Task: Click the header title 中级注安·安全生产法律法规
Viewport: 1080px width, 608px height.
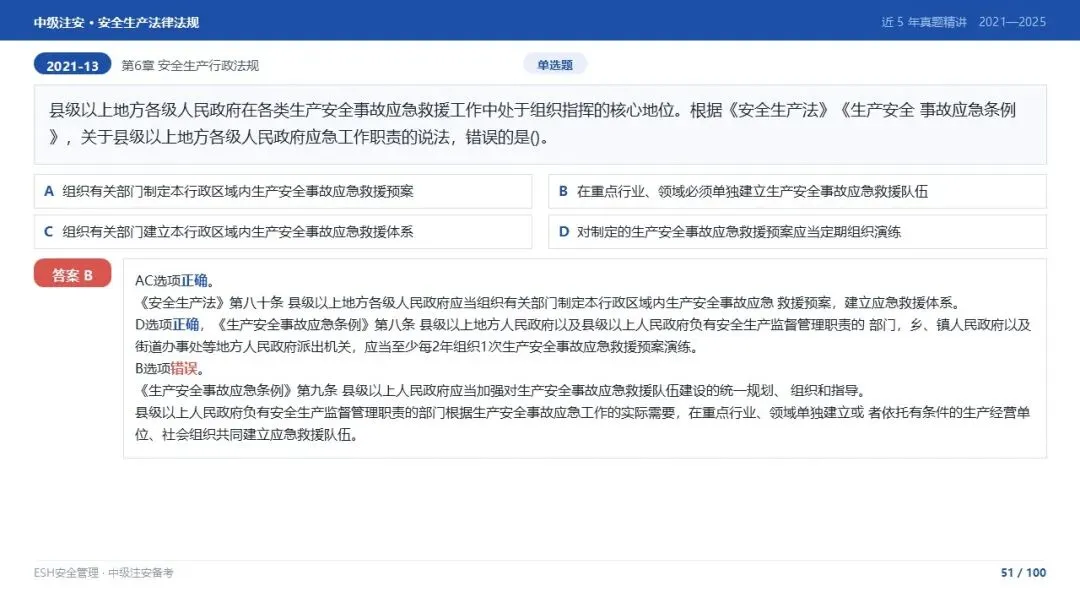Action: [116, 22]
